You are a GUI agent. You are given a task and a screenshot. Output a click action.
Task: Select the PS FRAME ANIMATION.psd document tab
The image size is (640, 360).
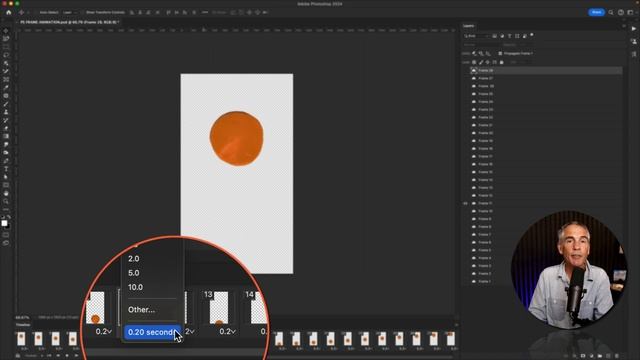pyautogui.click(x=69, y=22)
